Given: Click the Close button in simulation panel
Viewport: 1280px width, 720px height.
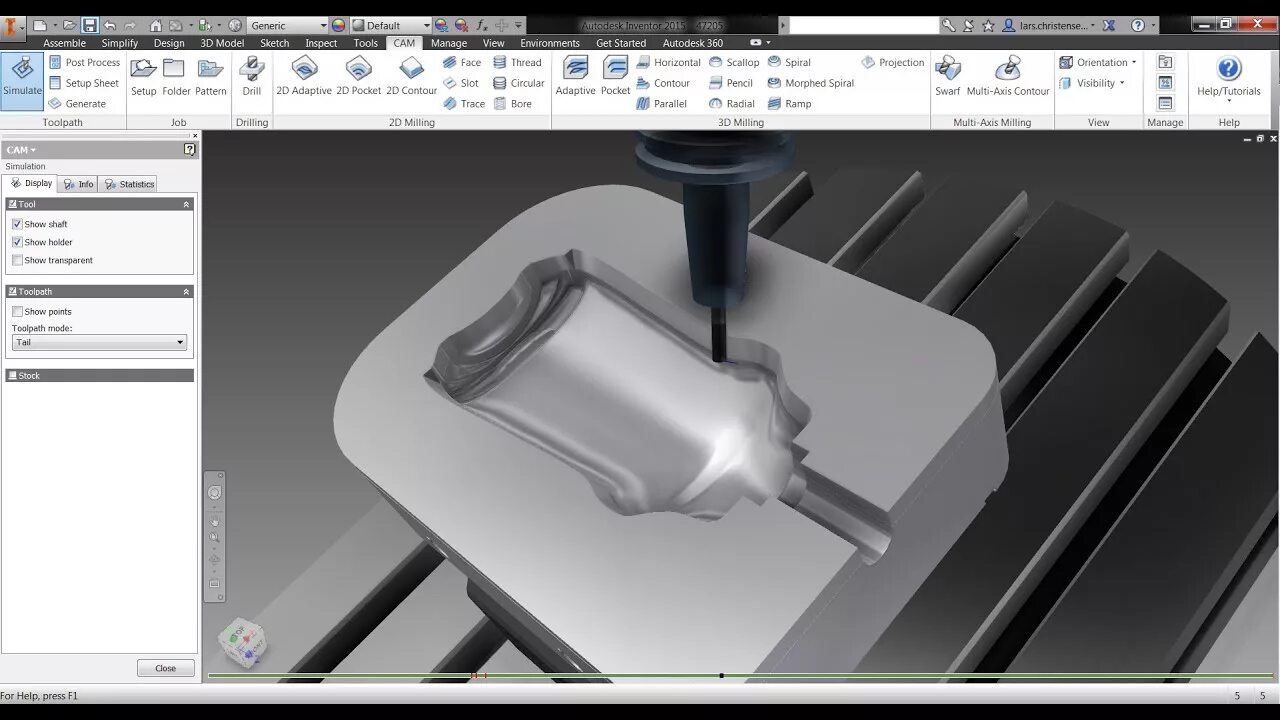Looking at the screenshot, I should pyautogui.click(x=166, y=668).
